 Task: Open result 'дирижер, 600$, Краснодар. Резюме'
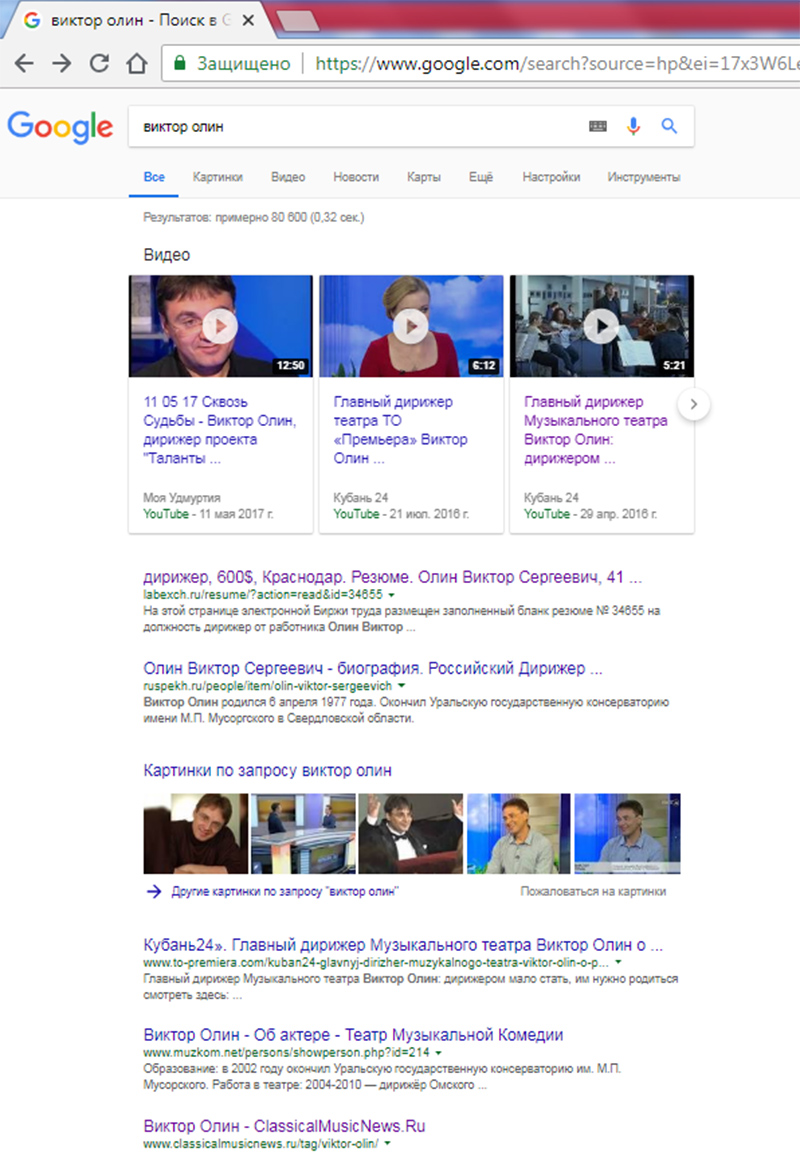tap(392, 577)
